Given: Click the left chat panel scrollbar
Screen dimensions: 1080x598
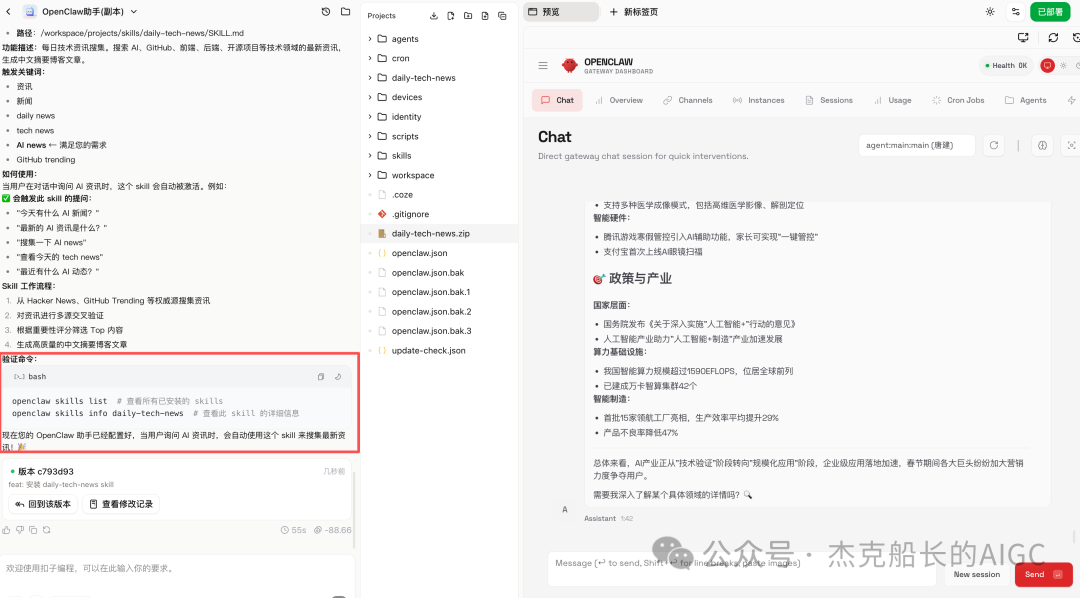Looking at the screenshot, I should pyautogui.click(x=355, y=510).
